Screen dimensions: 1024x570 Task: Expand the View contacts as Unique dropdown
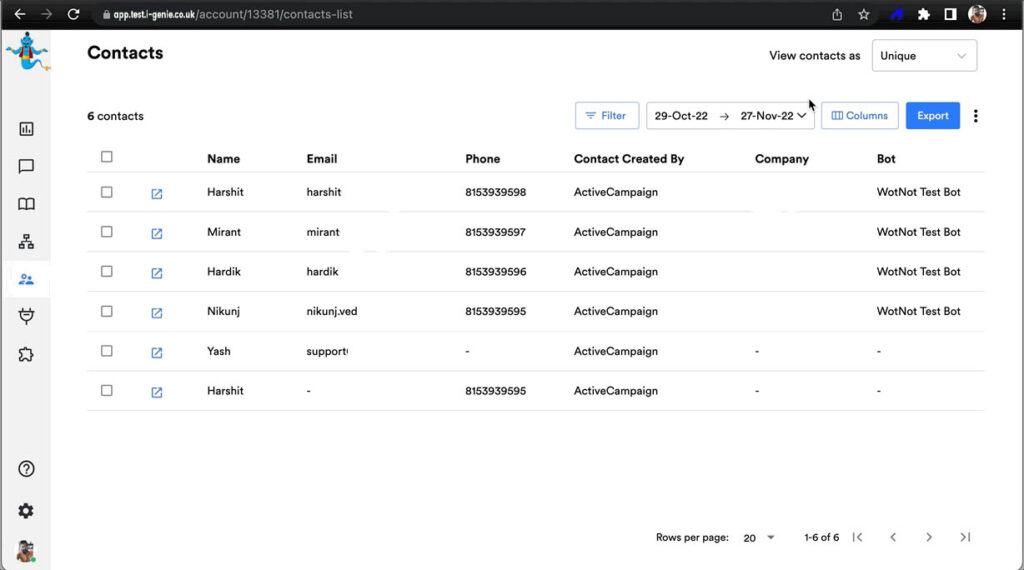click(x=924, y=56)
